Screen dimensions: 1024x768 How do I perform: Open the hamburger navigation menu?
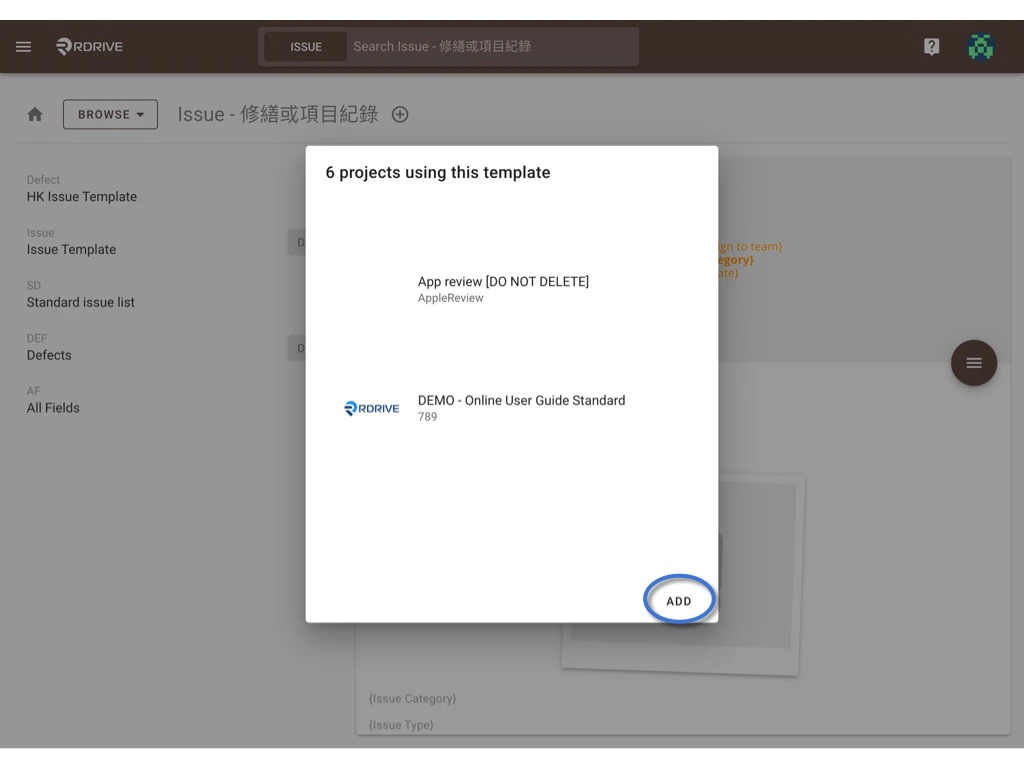coord(23,46)
